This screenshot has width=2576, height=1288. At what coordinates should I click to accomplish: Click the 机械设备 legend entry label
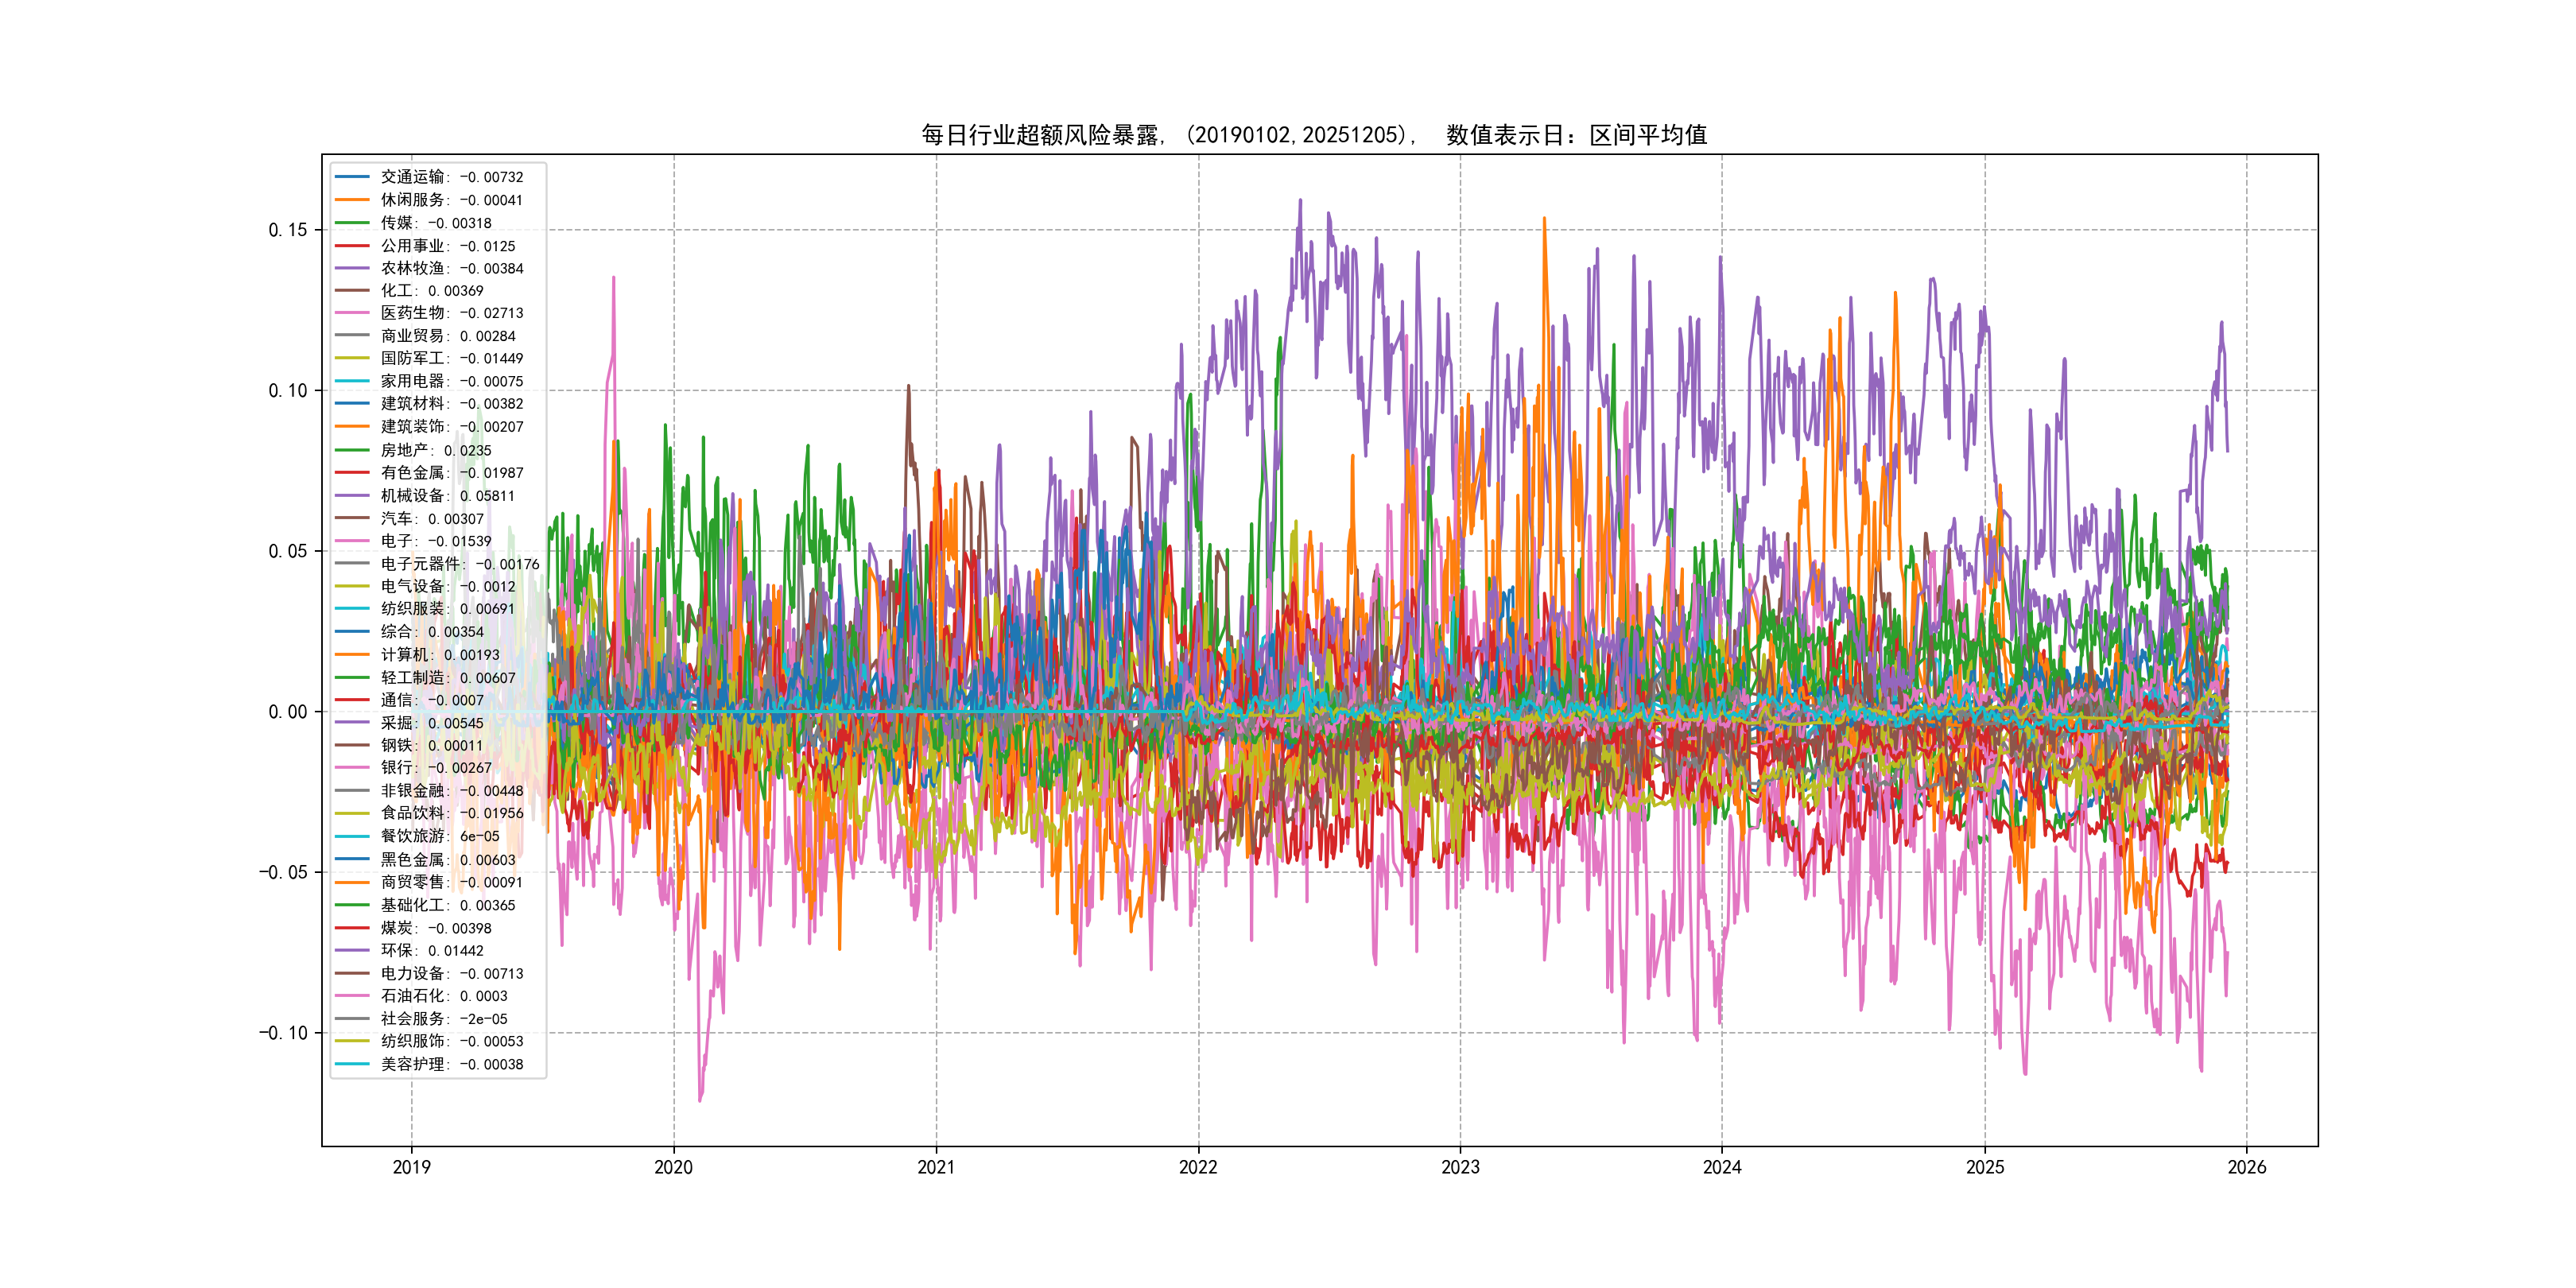pos(447,496)
